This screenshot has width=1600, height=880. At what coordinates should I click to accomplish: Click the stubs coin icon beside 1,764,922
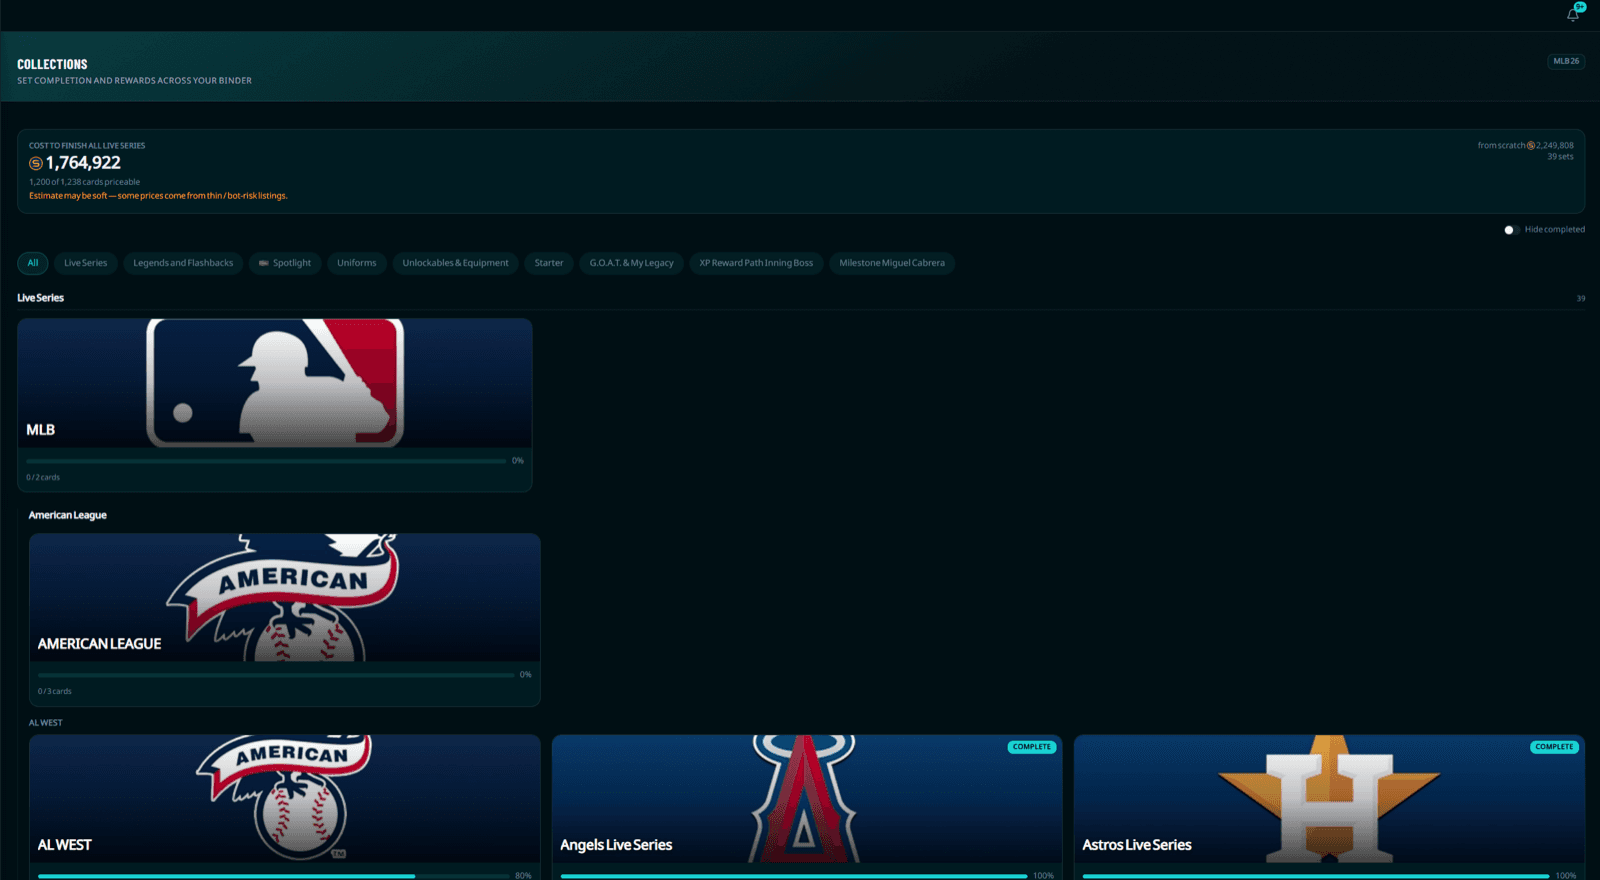pyautogui.click(x=36, y=163)
